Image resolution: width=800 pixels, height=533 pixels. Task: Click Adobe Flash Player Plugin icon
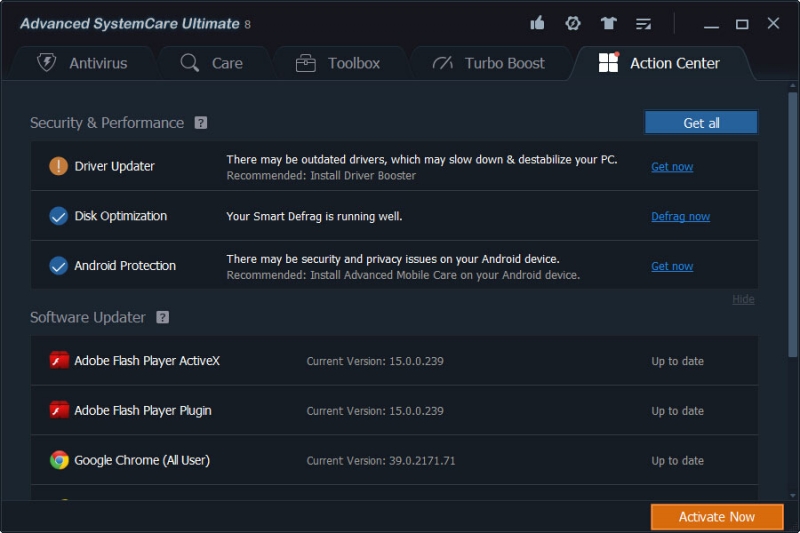[59, 410]
